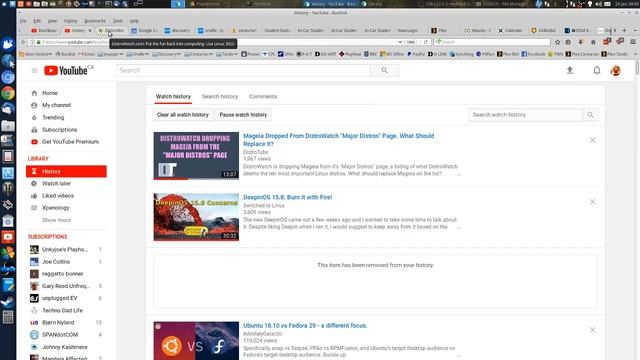Screen dimensions: 640x360
Task: Open a new browser tab with plus
Action: click(624, 30)
